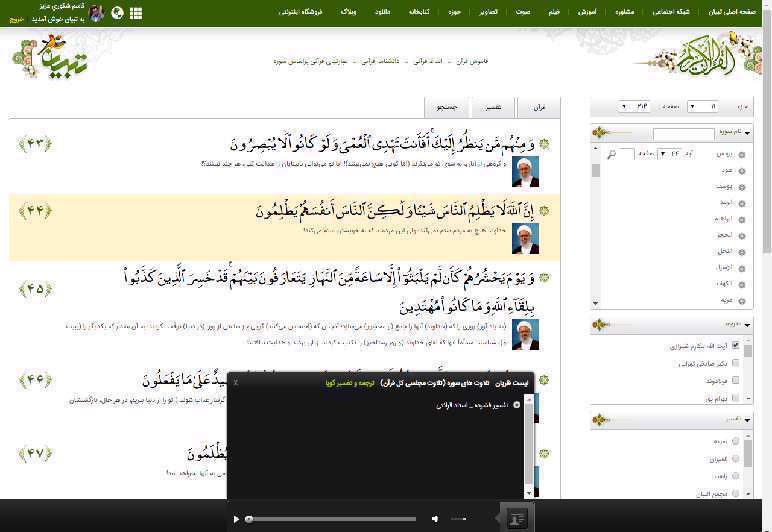The image size is (772, 532).
Task: Mute audio with the speaker icon
Action: (x=435, y=519)
